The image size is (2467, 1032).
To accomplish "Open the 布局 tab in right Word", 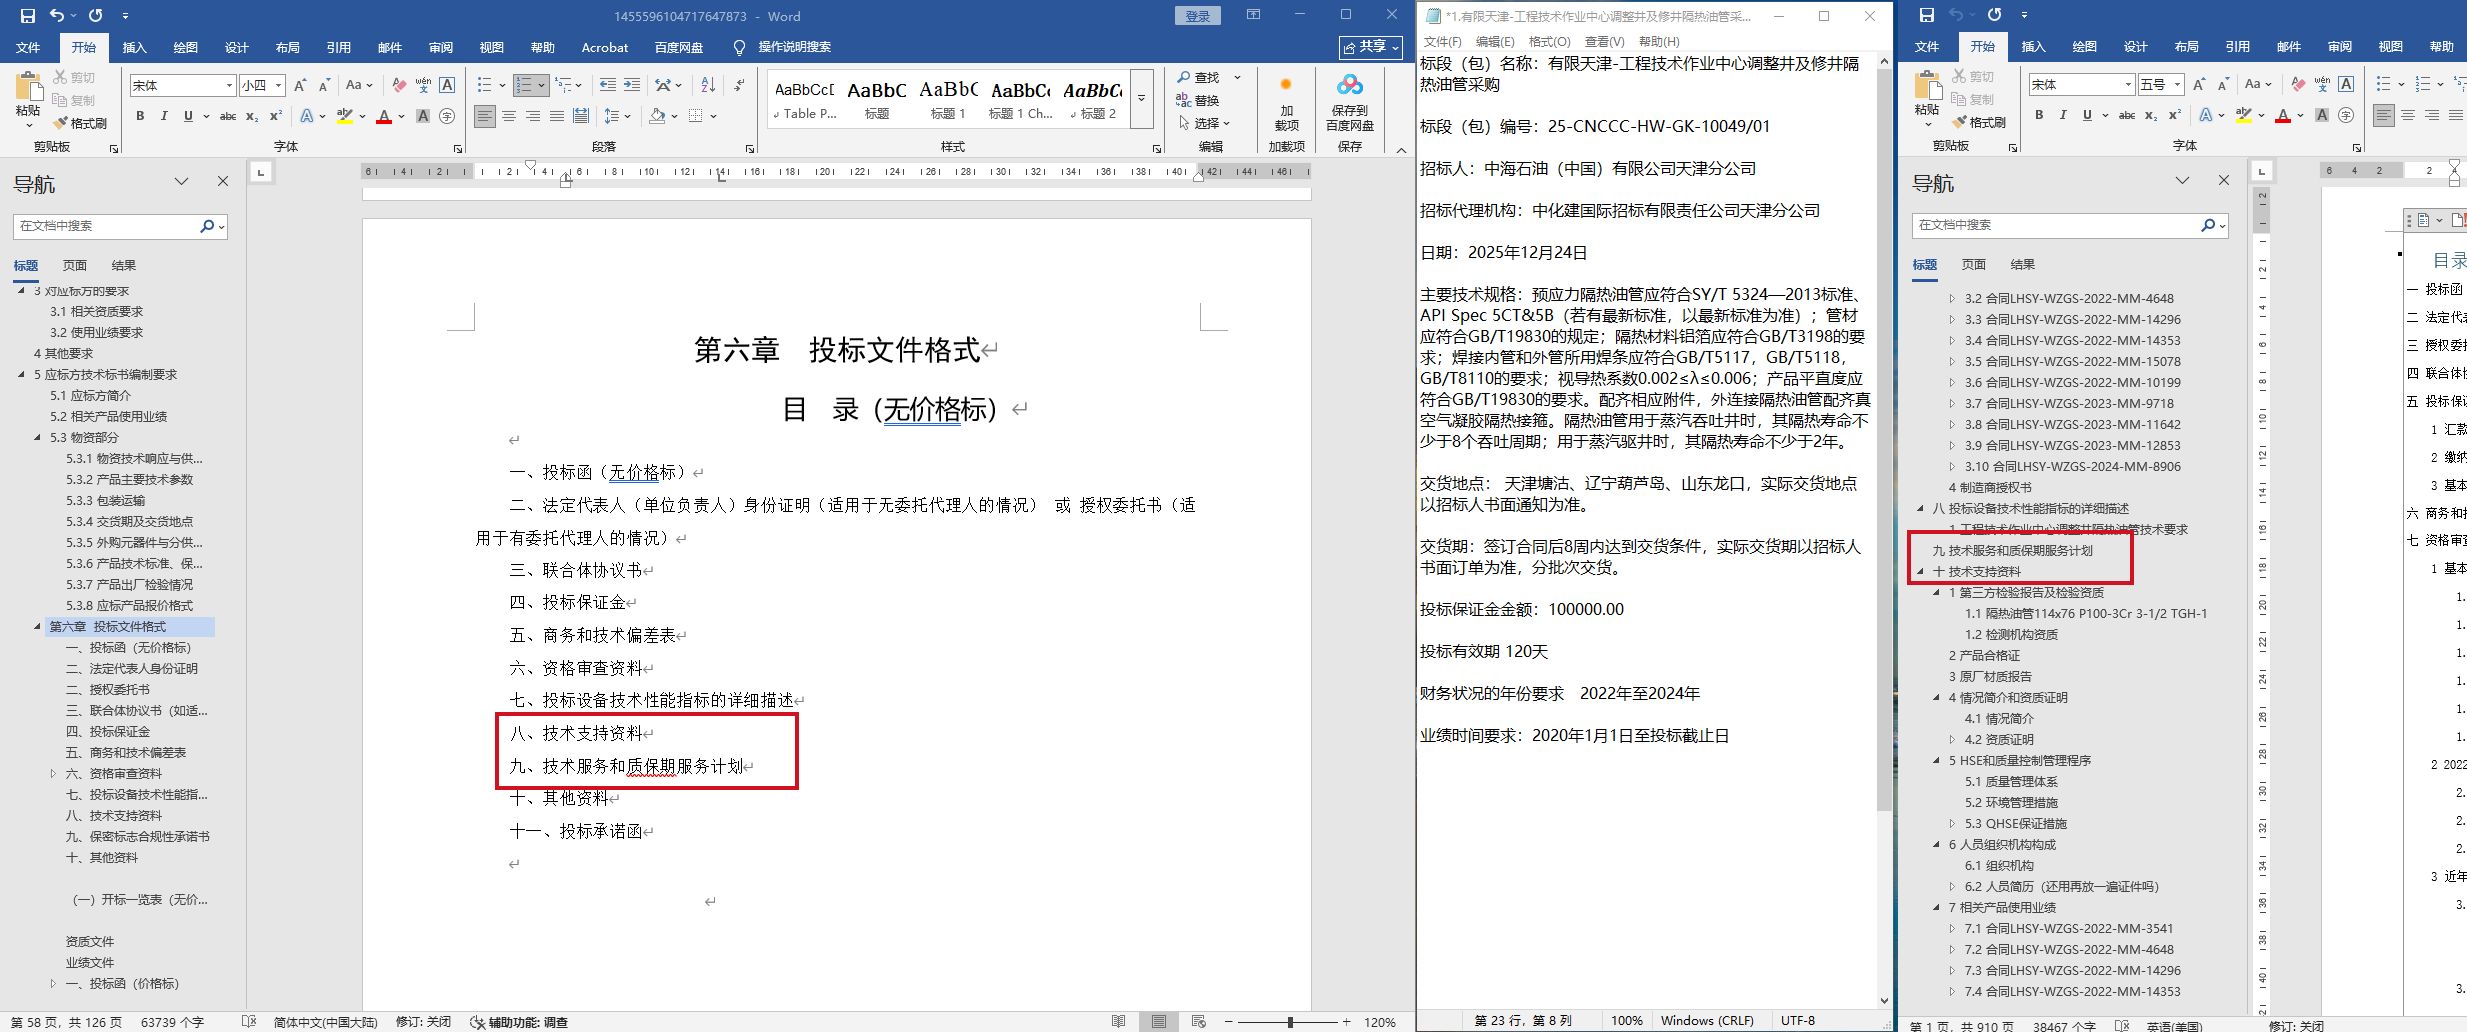I will [x=2187, y=46].
